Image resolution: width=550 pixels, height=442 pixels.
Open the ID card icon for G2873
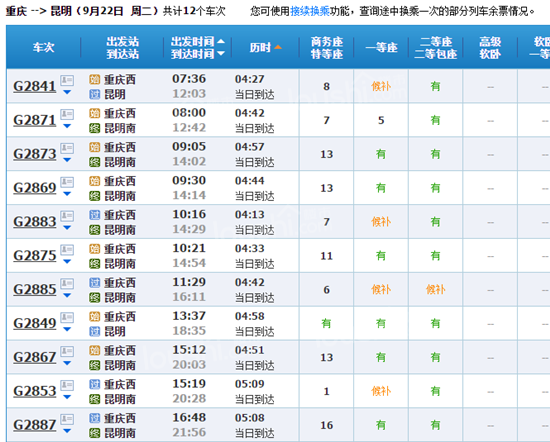pos(67,148)
